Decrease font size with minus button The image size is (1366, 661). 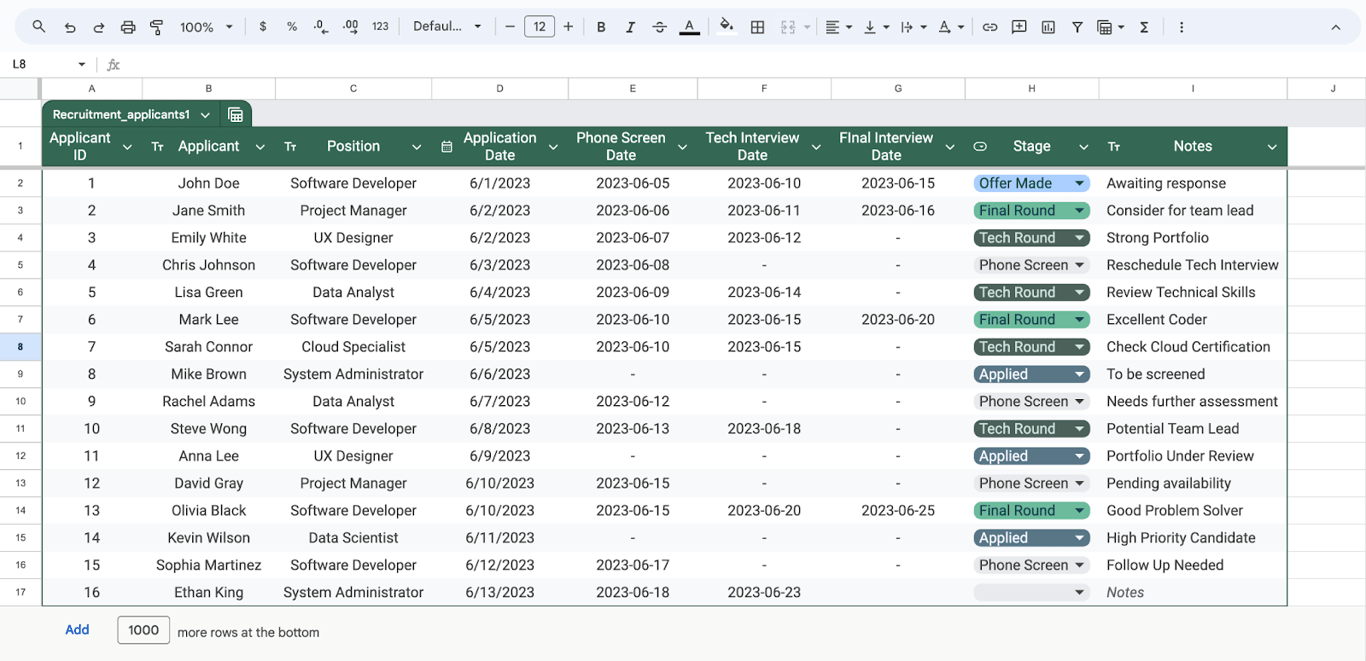coord(510,27)
